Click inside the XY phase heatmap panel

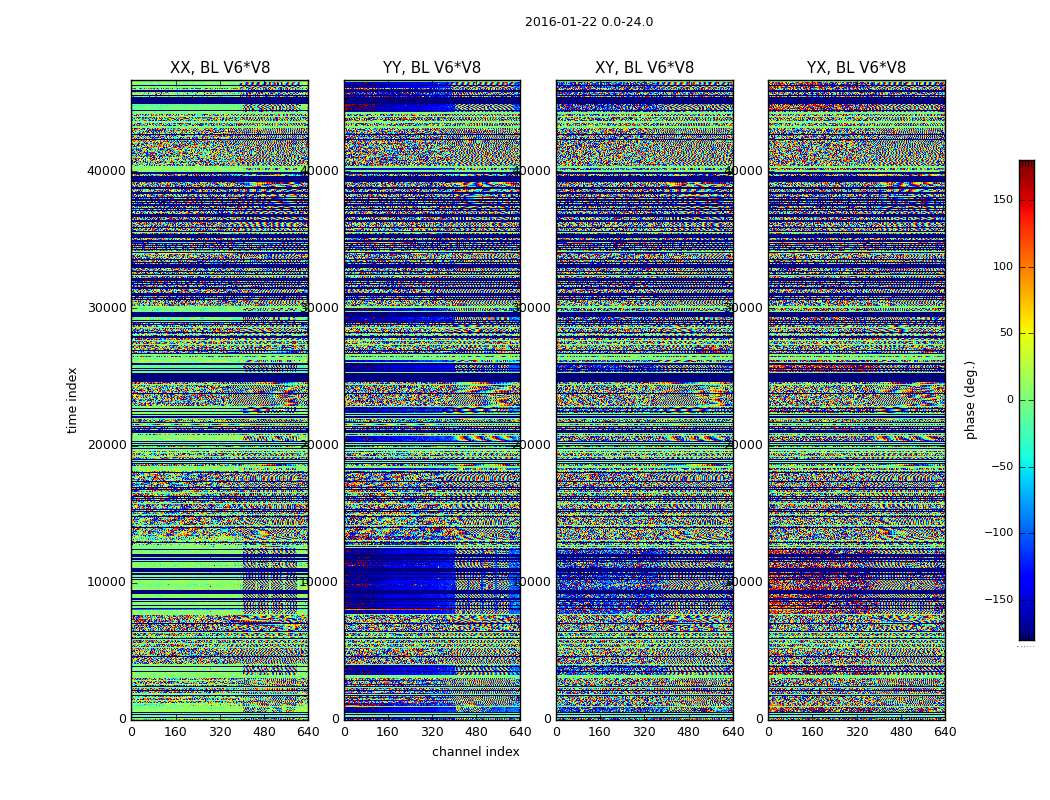[644, 400]
